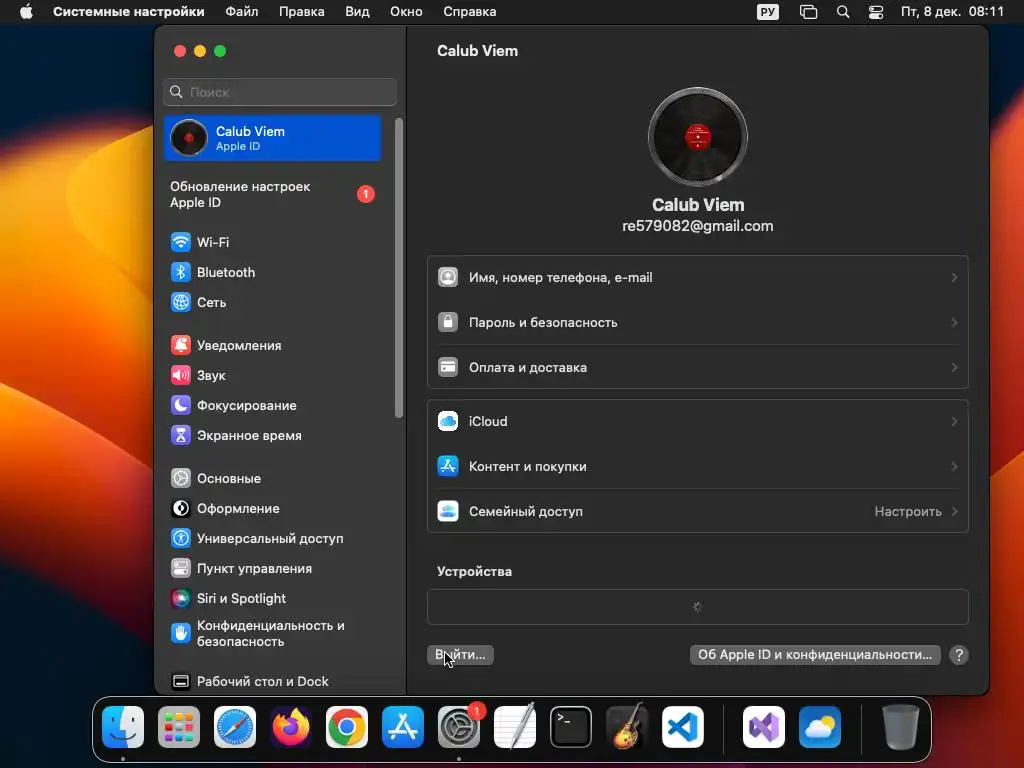Launch Safari from the Dock
Image resolution: width=1024 pixels, height=768 pixels.
235,727
